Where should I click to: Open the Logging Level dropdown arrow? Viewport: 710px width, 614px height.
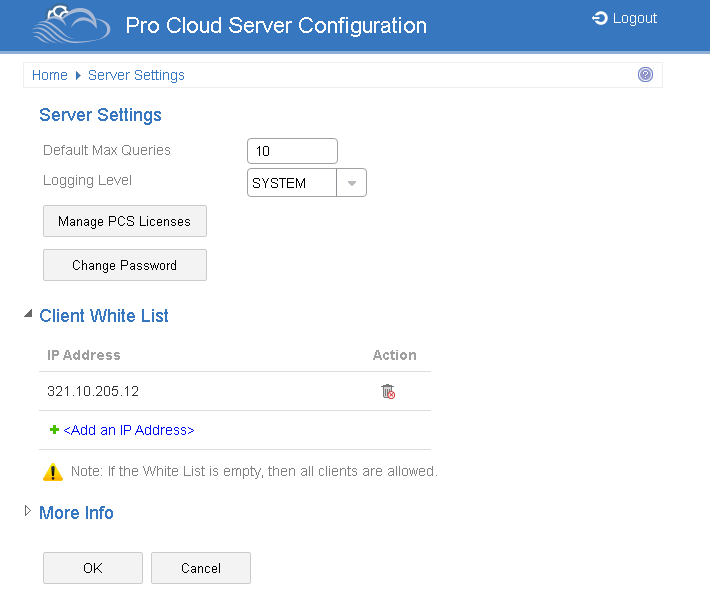(351, 183)
